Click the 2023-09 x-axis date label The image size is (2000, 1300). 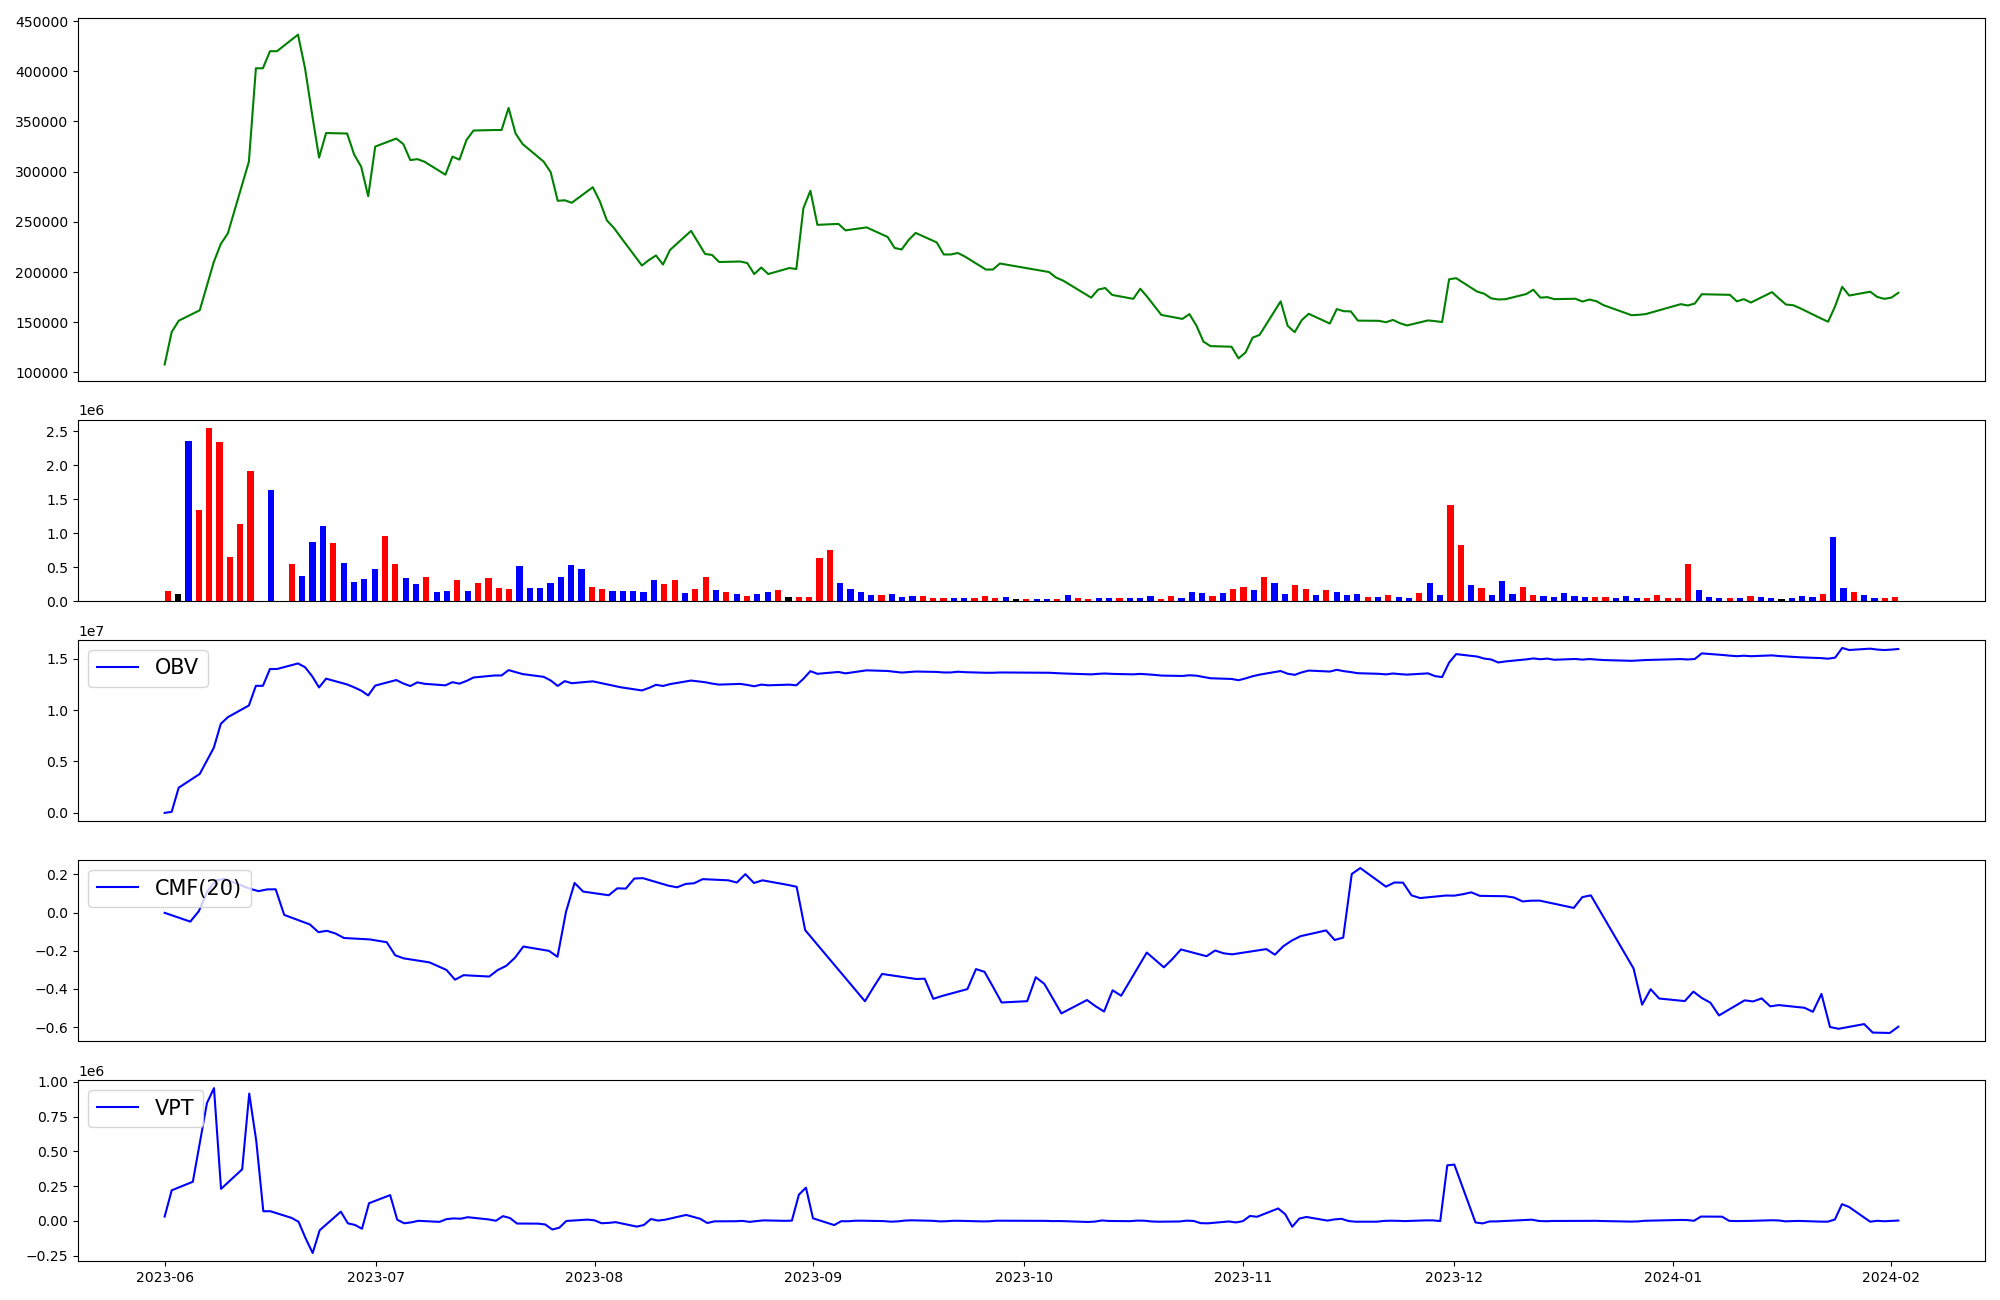tap(813, 1276)
